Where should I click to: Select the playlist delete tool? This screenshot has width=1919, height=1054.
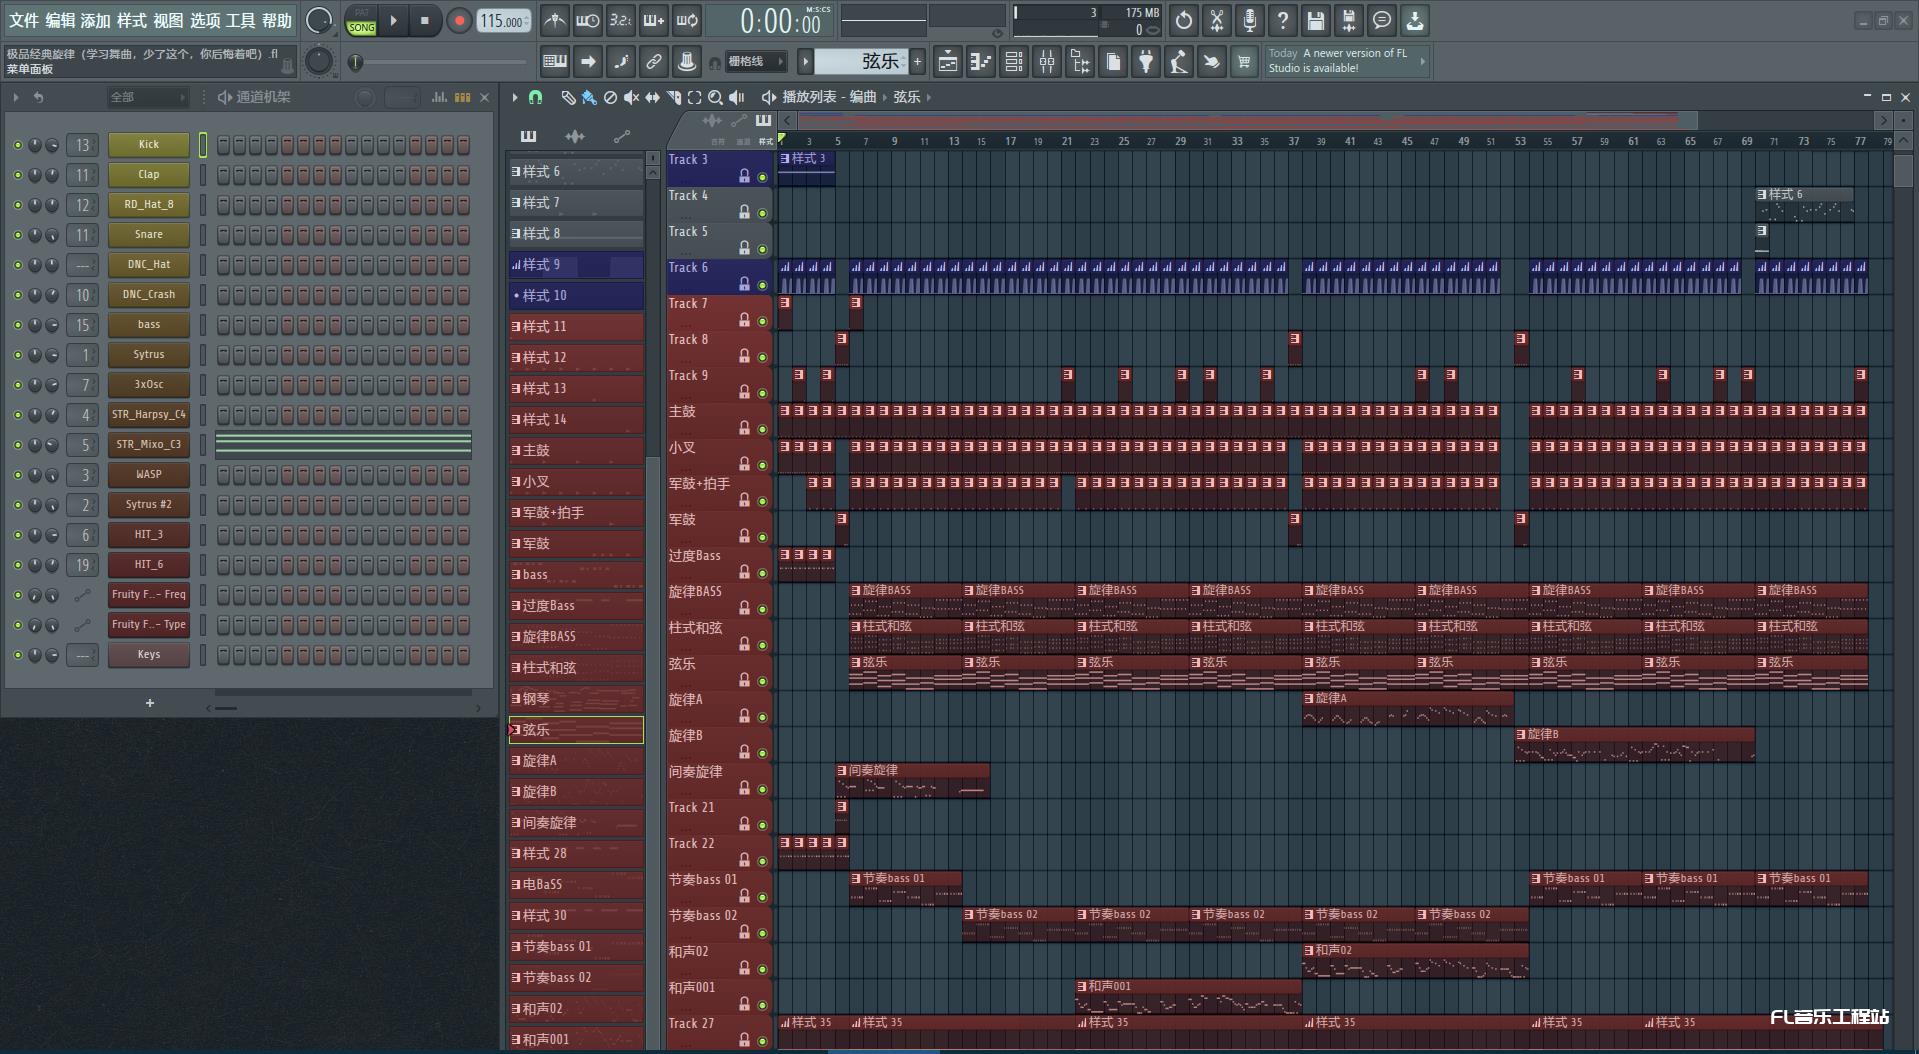[610, 97]
